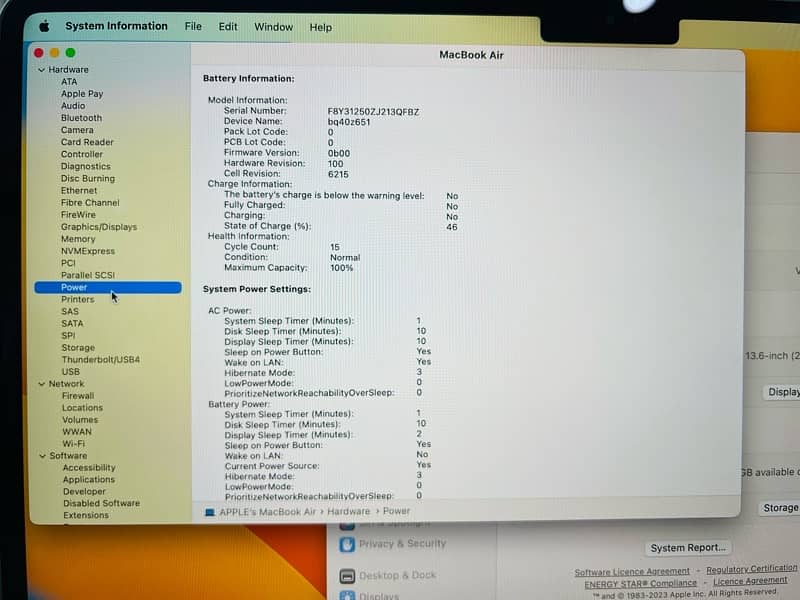Image resolution: width=800 pixels, height=600 pixels.
Task: Open the Software Licence Agreement link
Action: [x=632, y=572]
